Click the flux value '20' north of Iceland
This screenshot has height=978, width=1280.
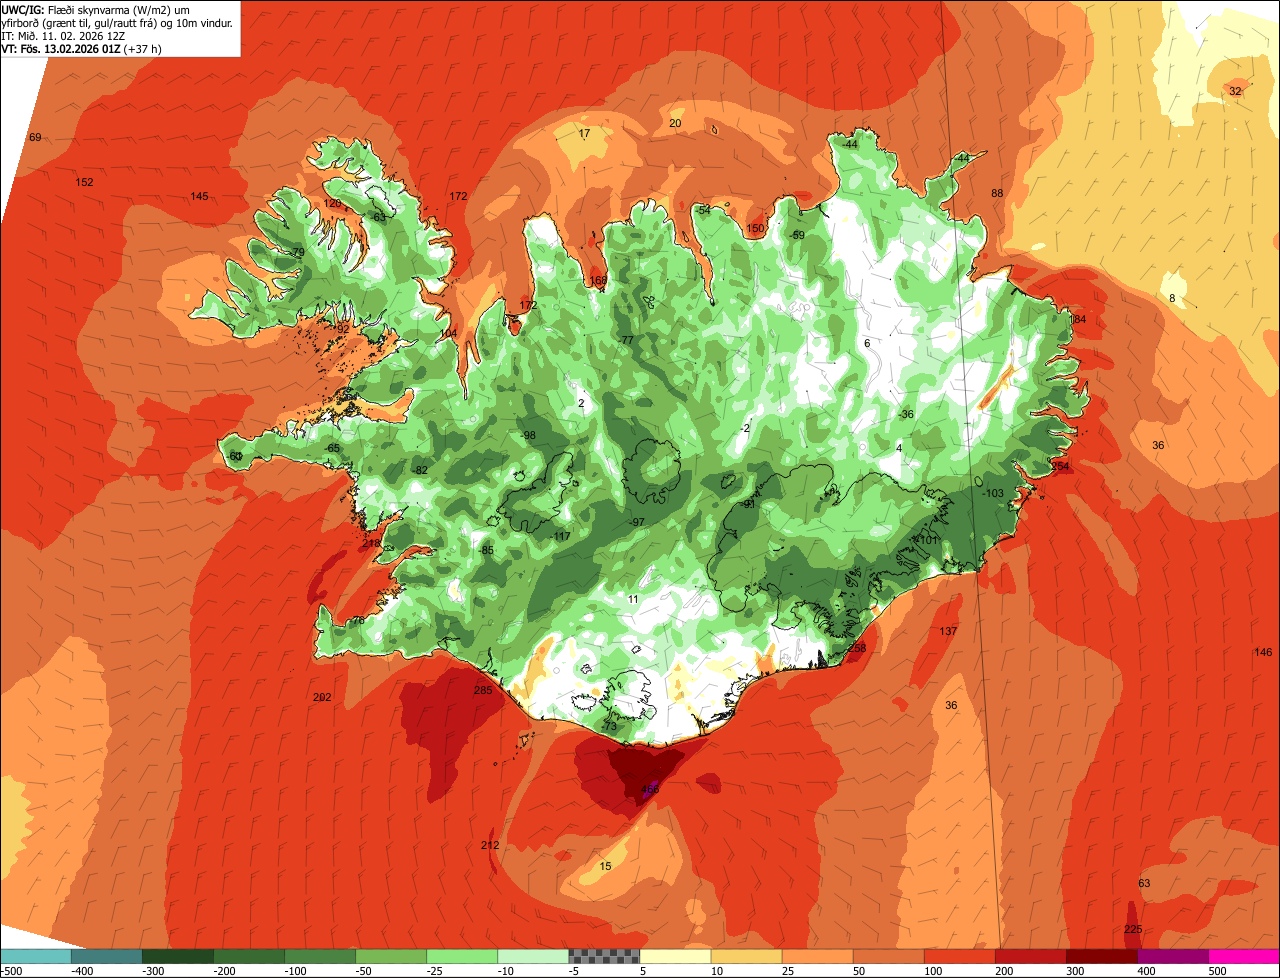675,123
